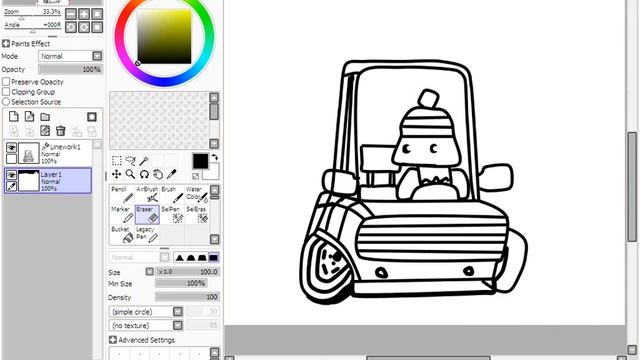Hide the Layer1 layer
Screen dimensions: 640x360
click(11, 175)
